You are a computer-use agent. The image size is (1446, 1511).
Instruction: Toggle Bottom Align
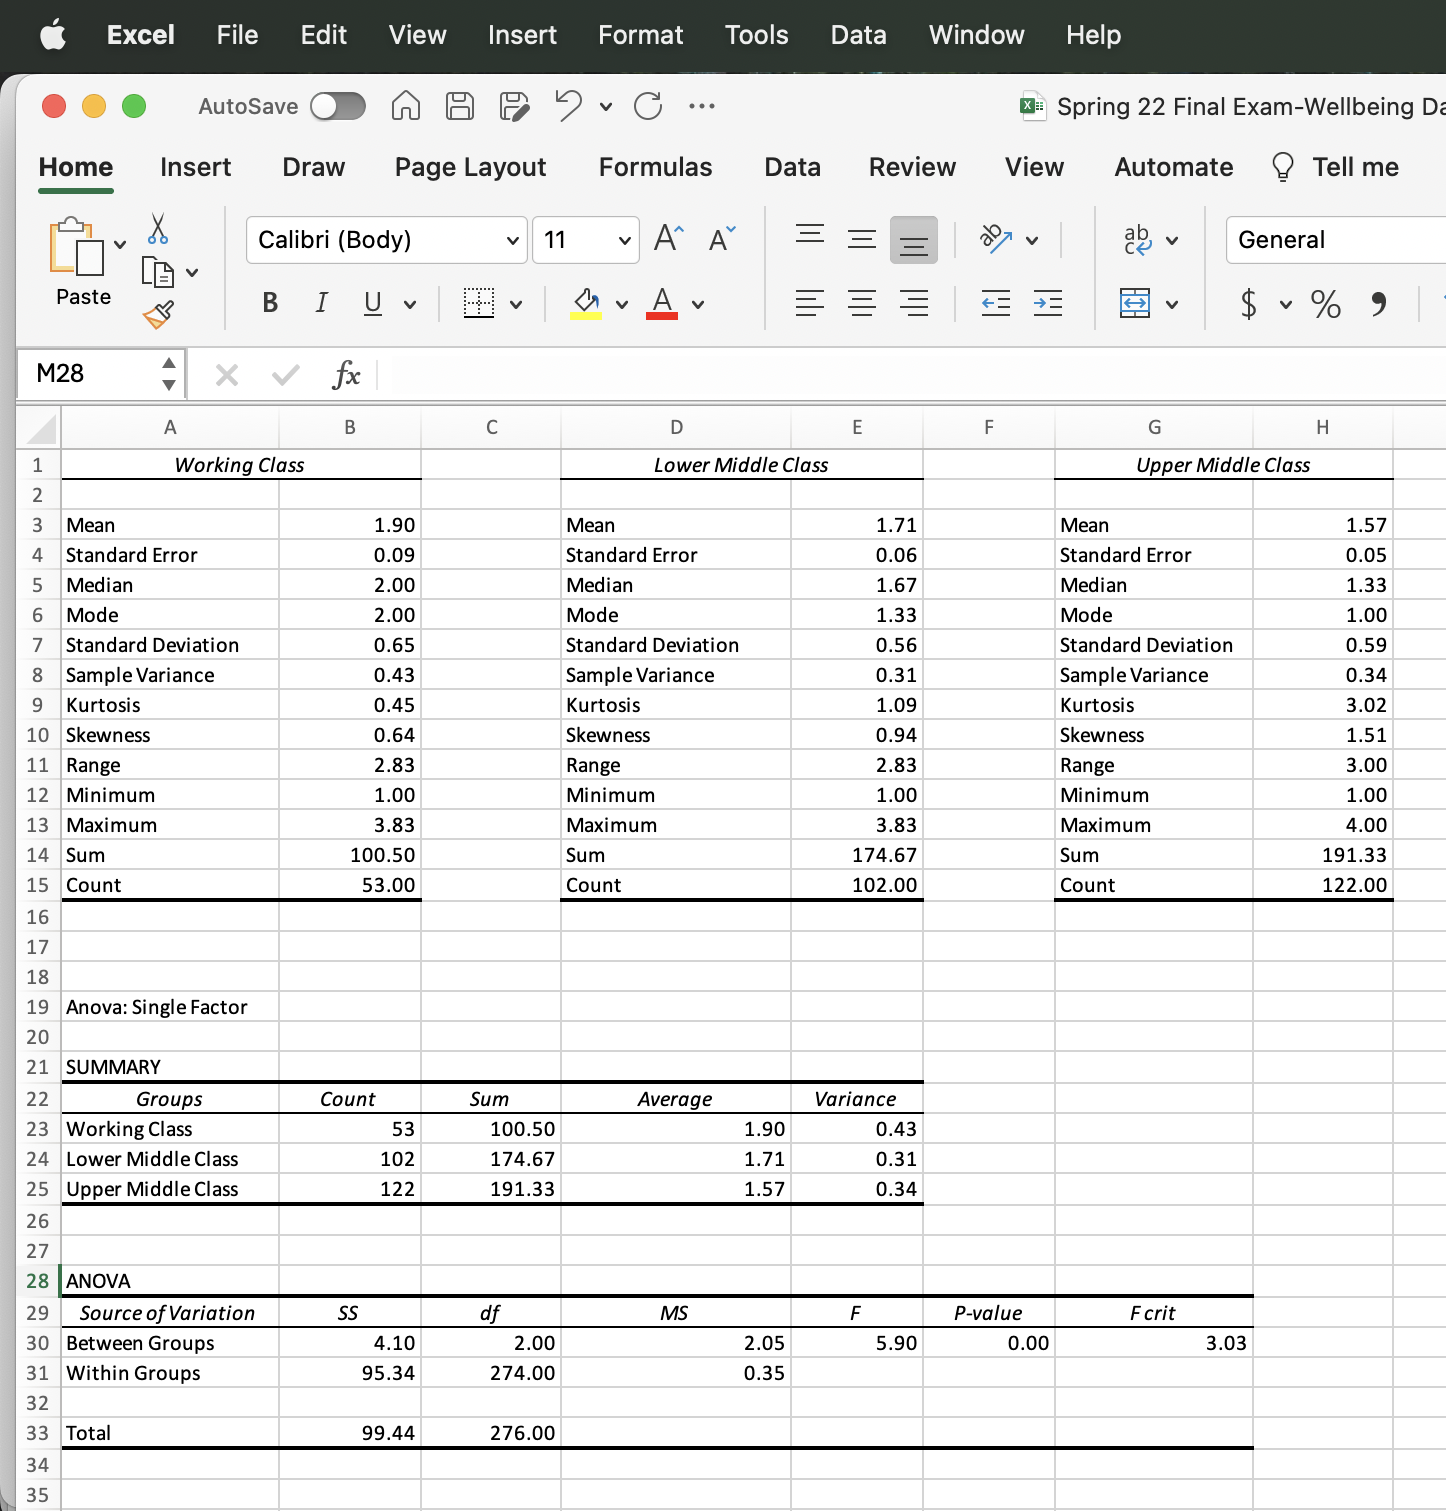[x=914, y=239]
